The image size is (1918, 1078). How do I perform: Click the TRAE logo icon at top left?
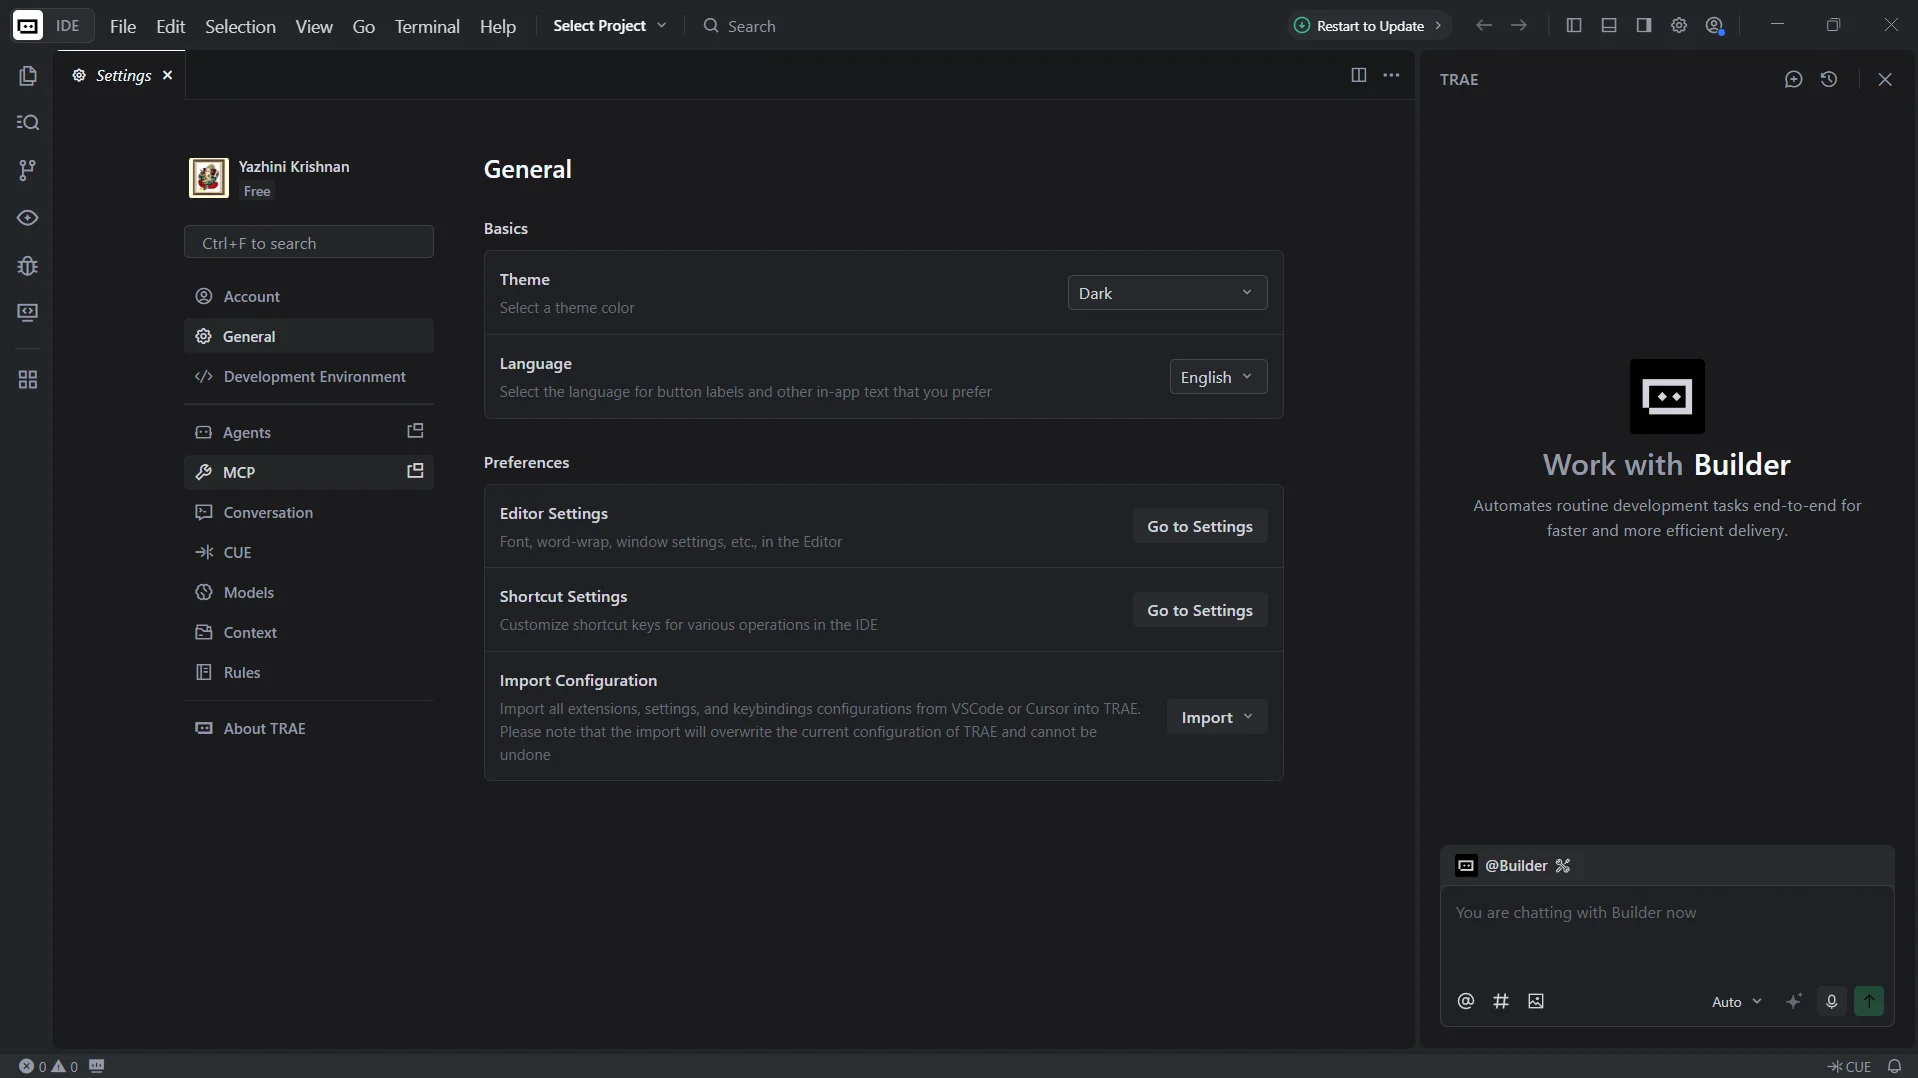click(28, 26)
